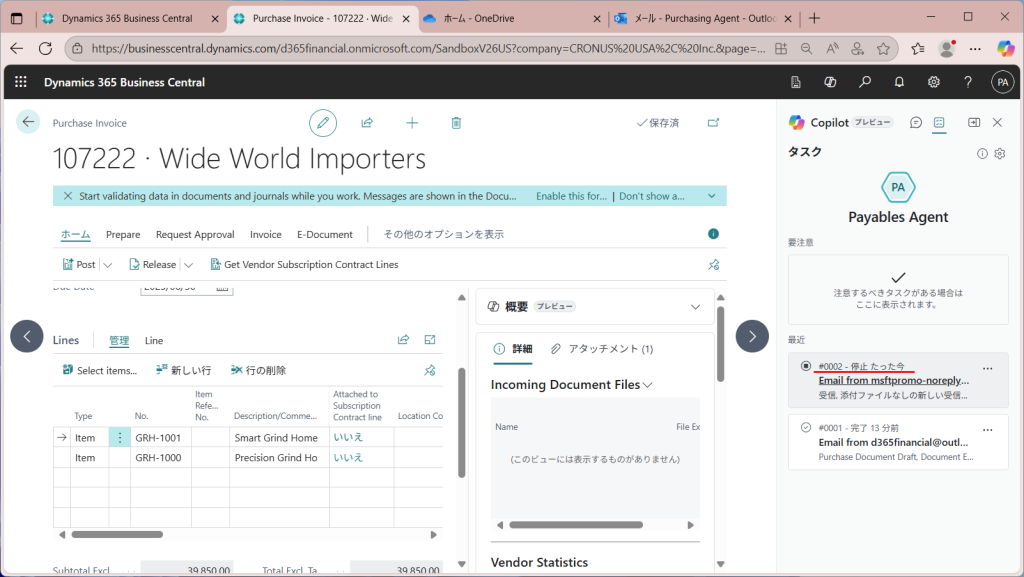Viewport: 1024px width, 577px height.
Task: Open the Prepare action tab
Action: point(123,234)
